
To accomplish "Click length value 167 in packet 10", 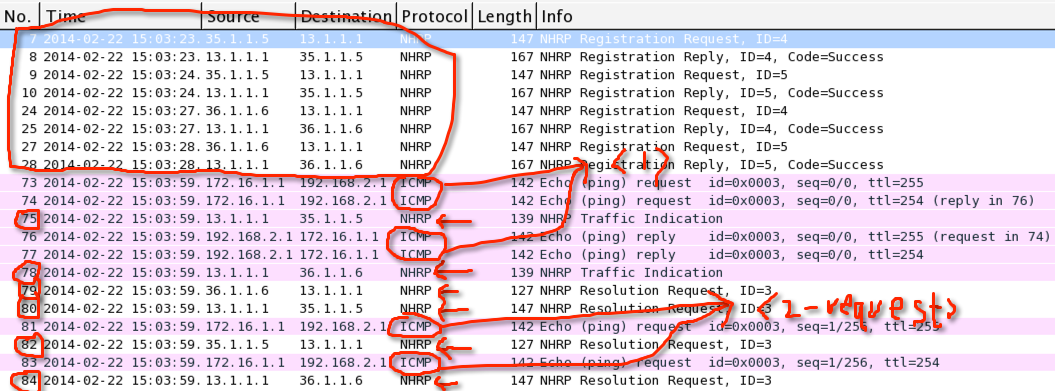I will coord(523,93).
